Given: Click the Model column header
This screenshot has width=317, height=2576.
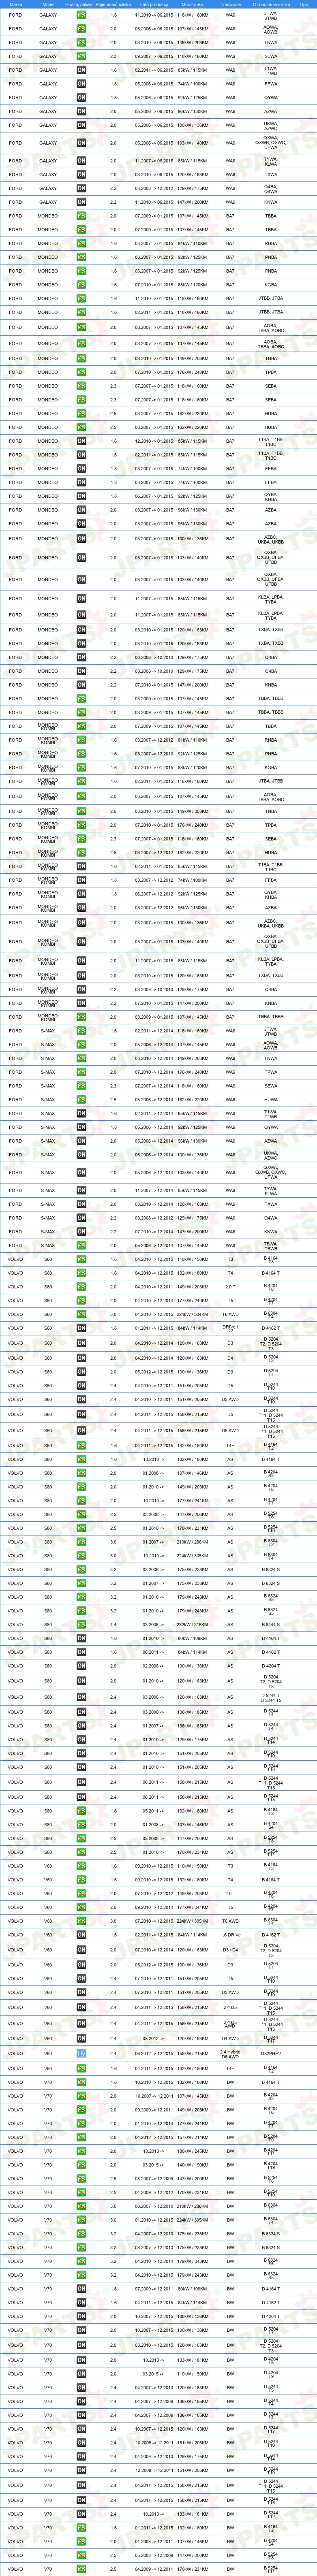Looking at the screenshot, I should [48, 4].
